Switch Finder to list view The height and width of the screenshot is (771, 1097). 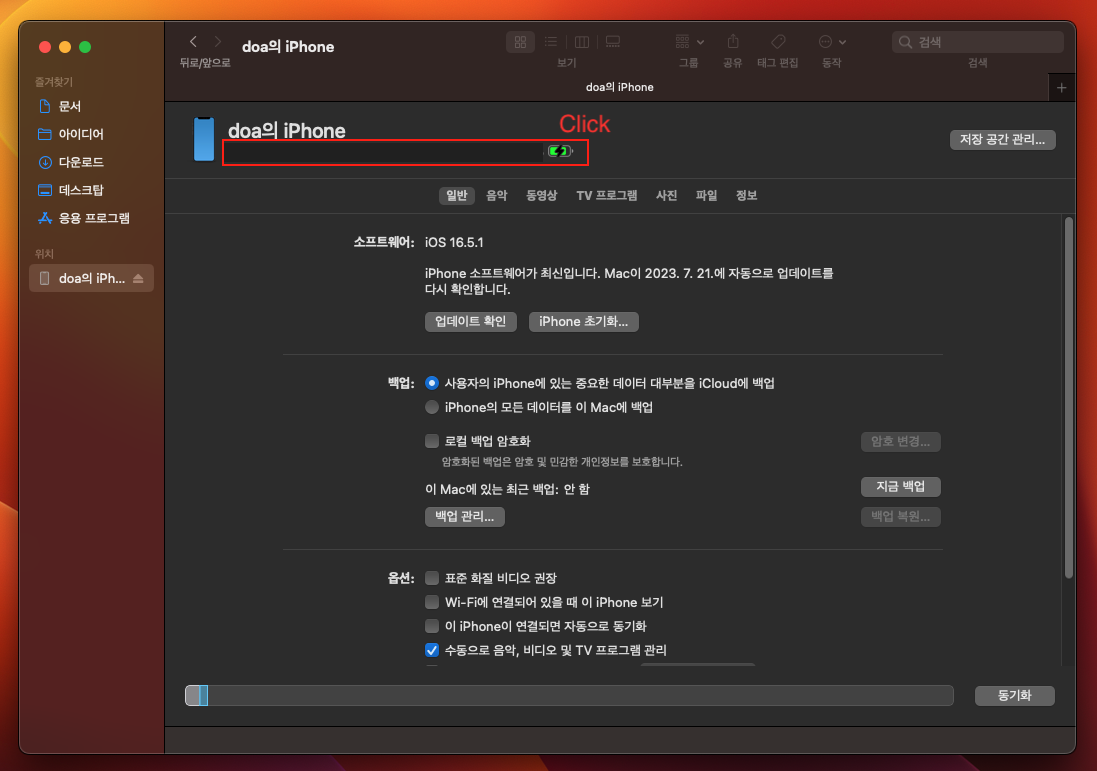[551, 42]
